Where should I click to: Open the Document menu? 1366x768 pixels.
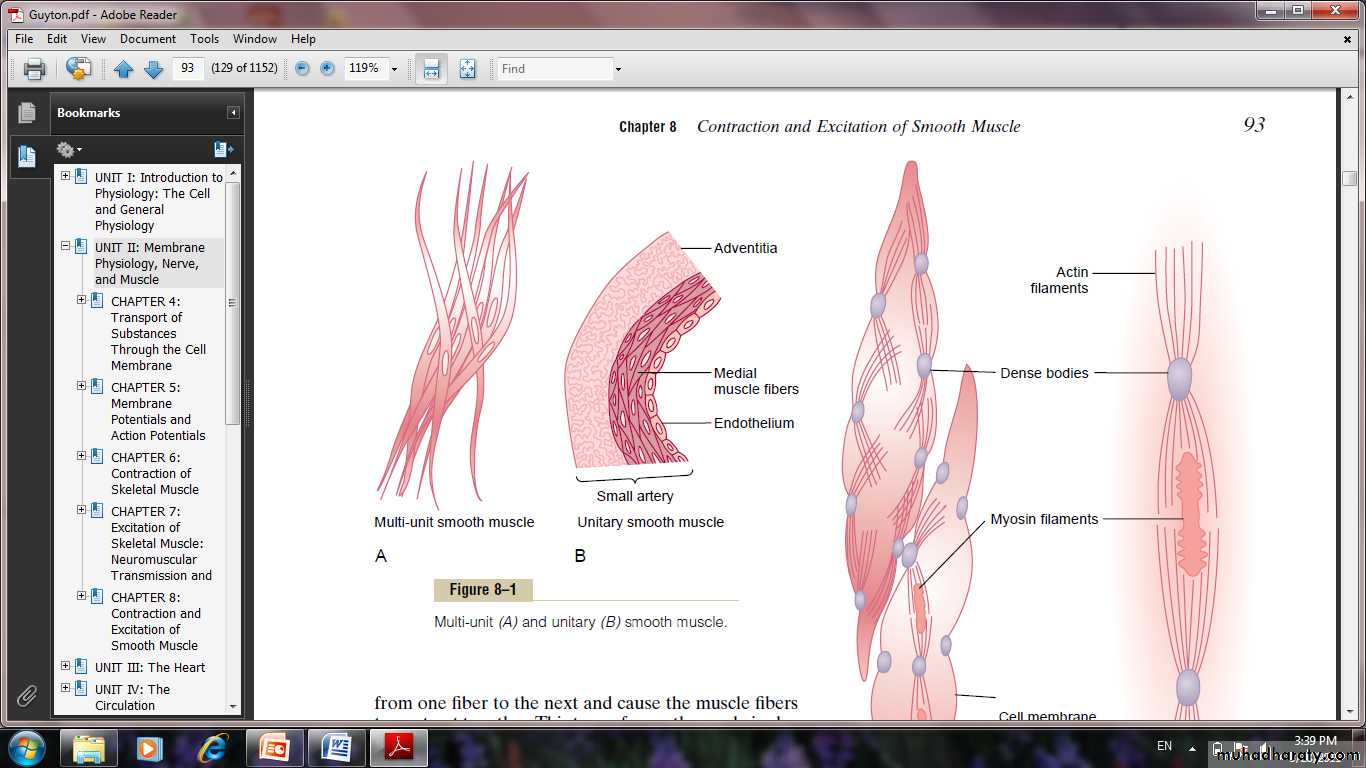(x=147, y=39)
